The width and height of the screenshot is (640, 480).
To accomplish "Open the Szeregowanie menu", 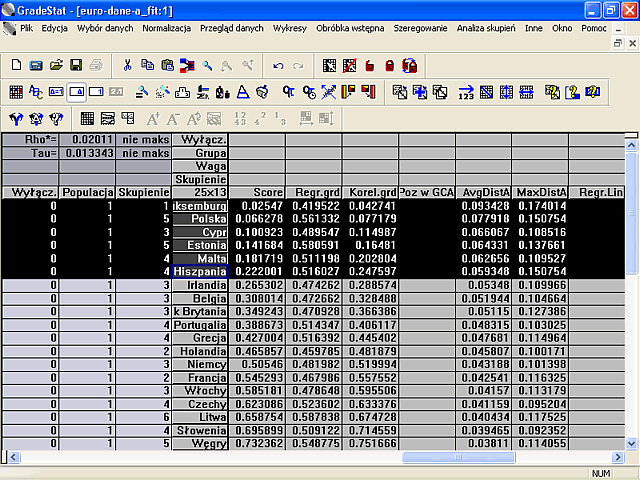I will pos(420,28).
